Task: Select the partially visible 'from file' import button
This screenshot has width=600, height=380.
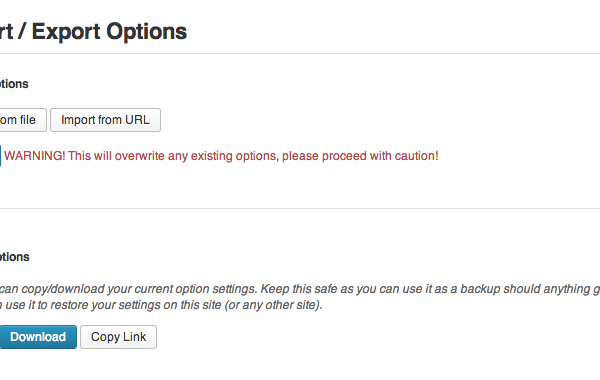Action: click(23, 120)
